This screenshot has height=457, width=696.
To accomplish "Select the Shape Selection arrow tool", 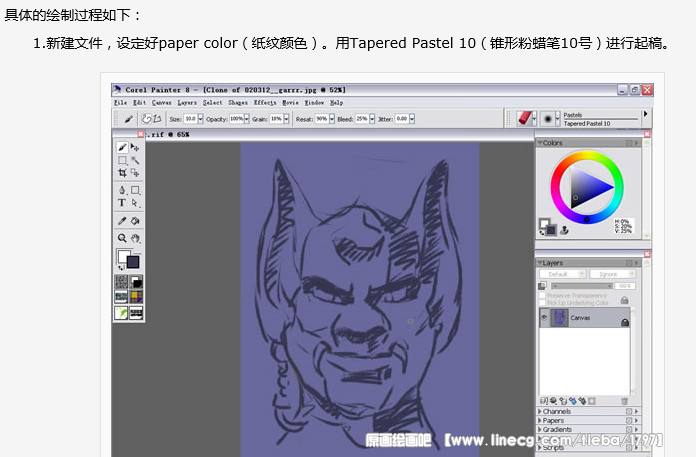I will pyautogui.click(x=135, y=203).
